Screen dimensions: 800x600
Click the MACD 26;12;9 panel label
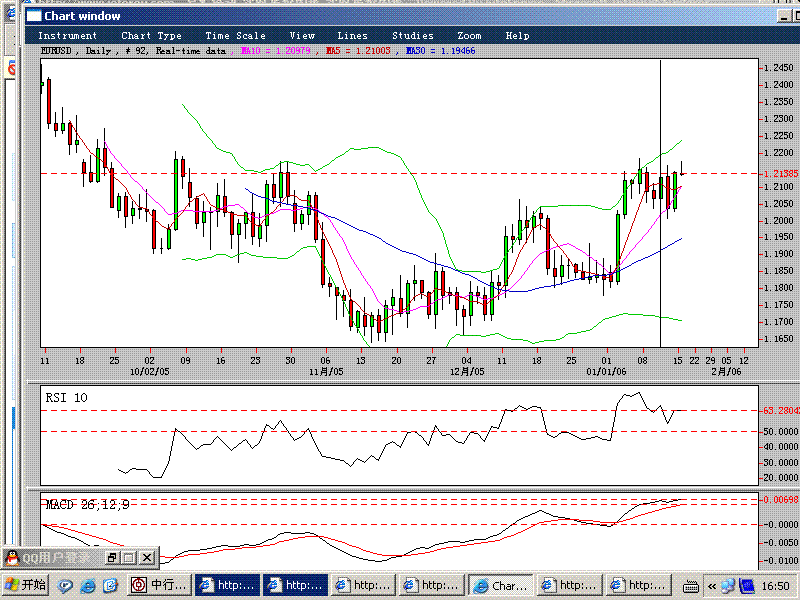point(88,505)
